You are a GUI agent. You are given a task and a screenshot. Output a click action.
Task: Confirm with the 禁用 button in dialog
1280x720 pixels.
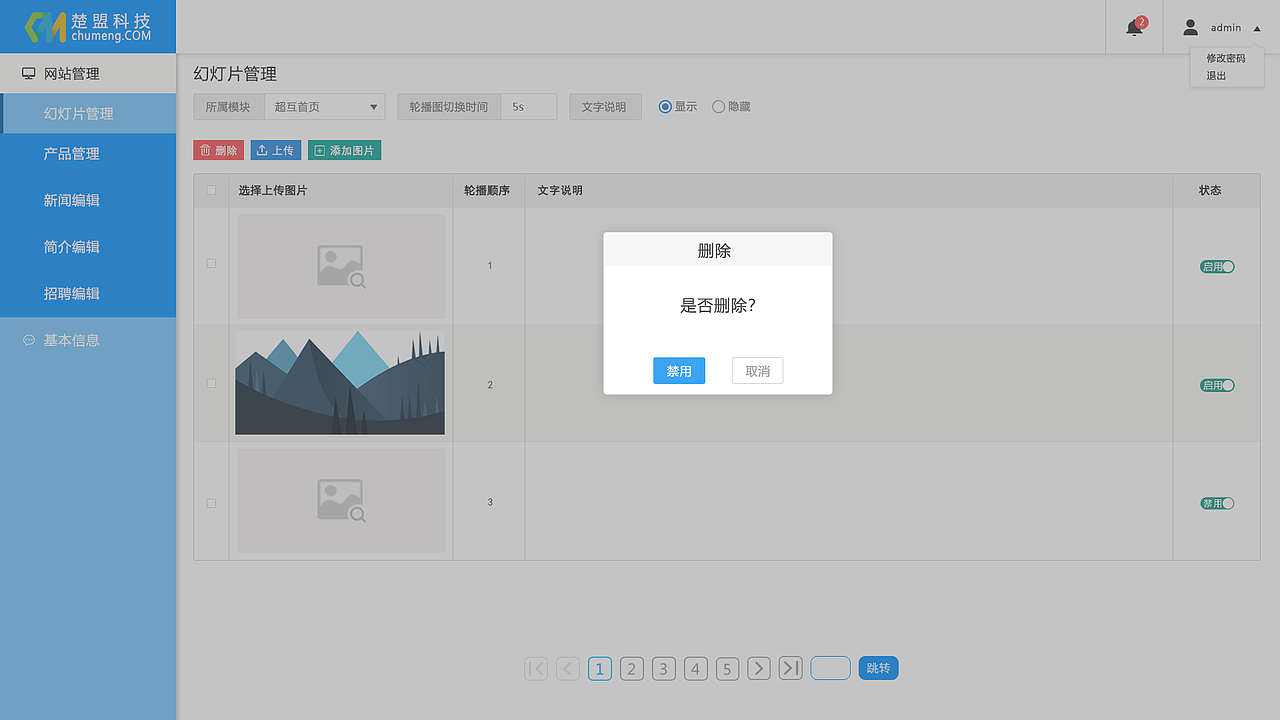pyautogui.click(x=679, y=370)
